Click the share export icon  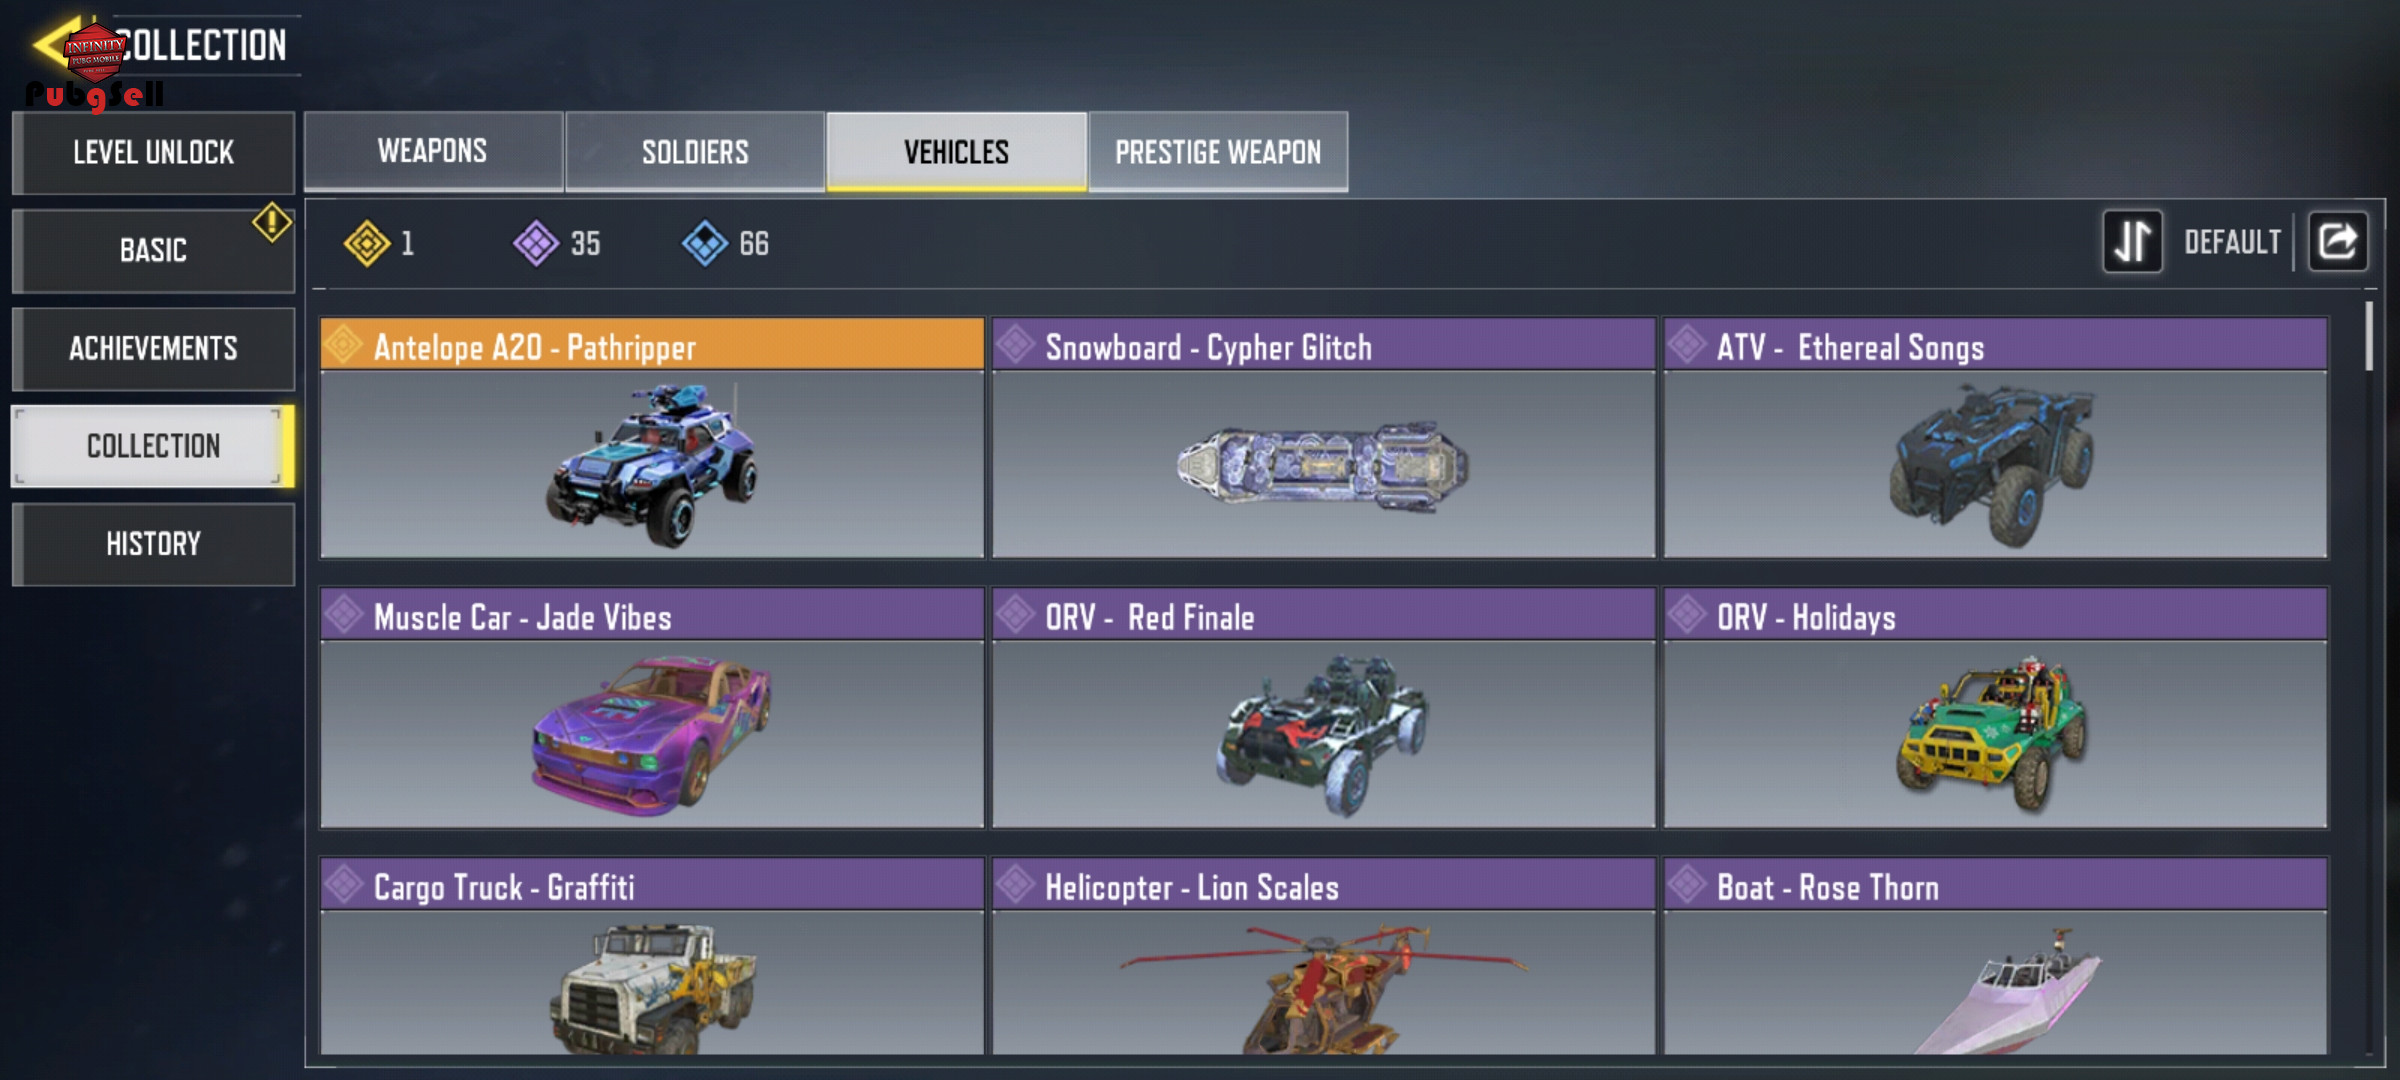coord(2337,241)
